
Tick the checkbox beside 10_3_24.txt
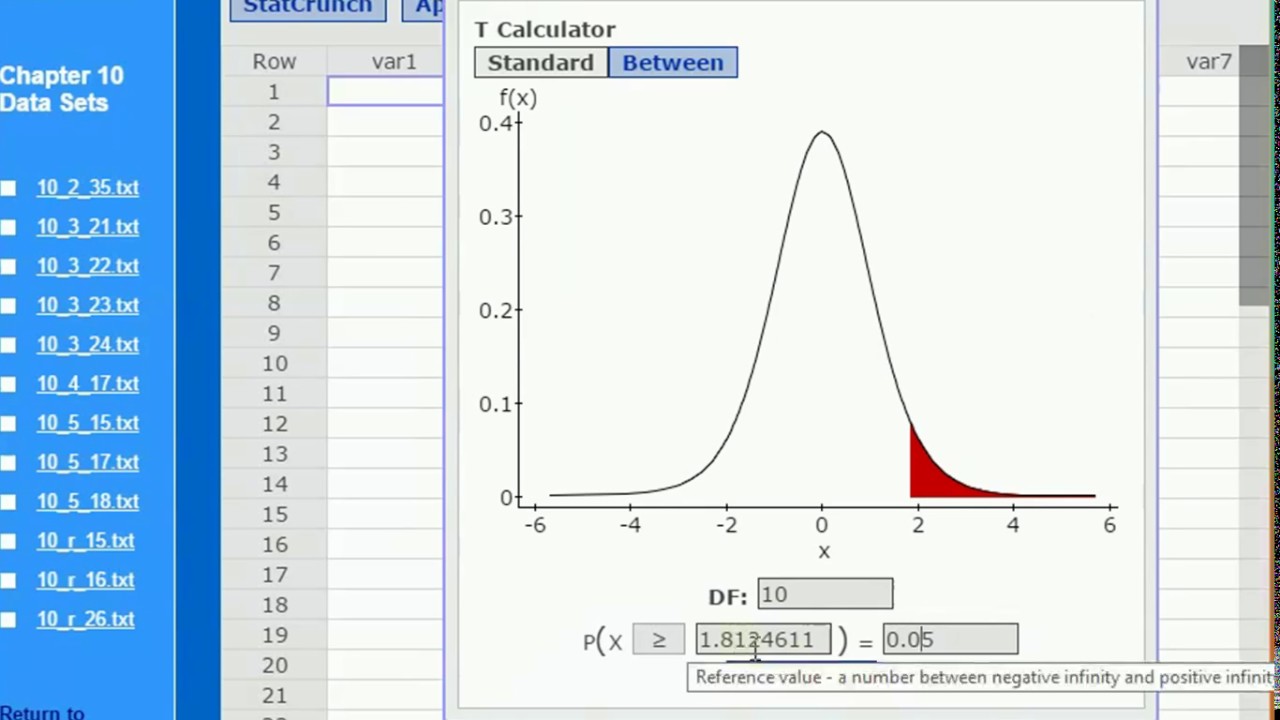pyautogui.click(x=8, y=345)
